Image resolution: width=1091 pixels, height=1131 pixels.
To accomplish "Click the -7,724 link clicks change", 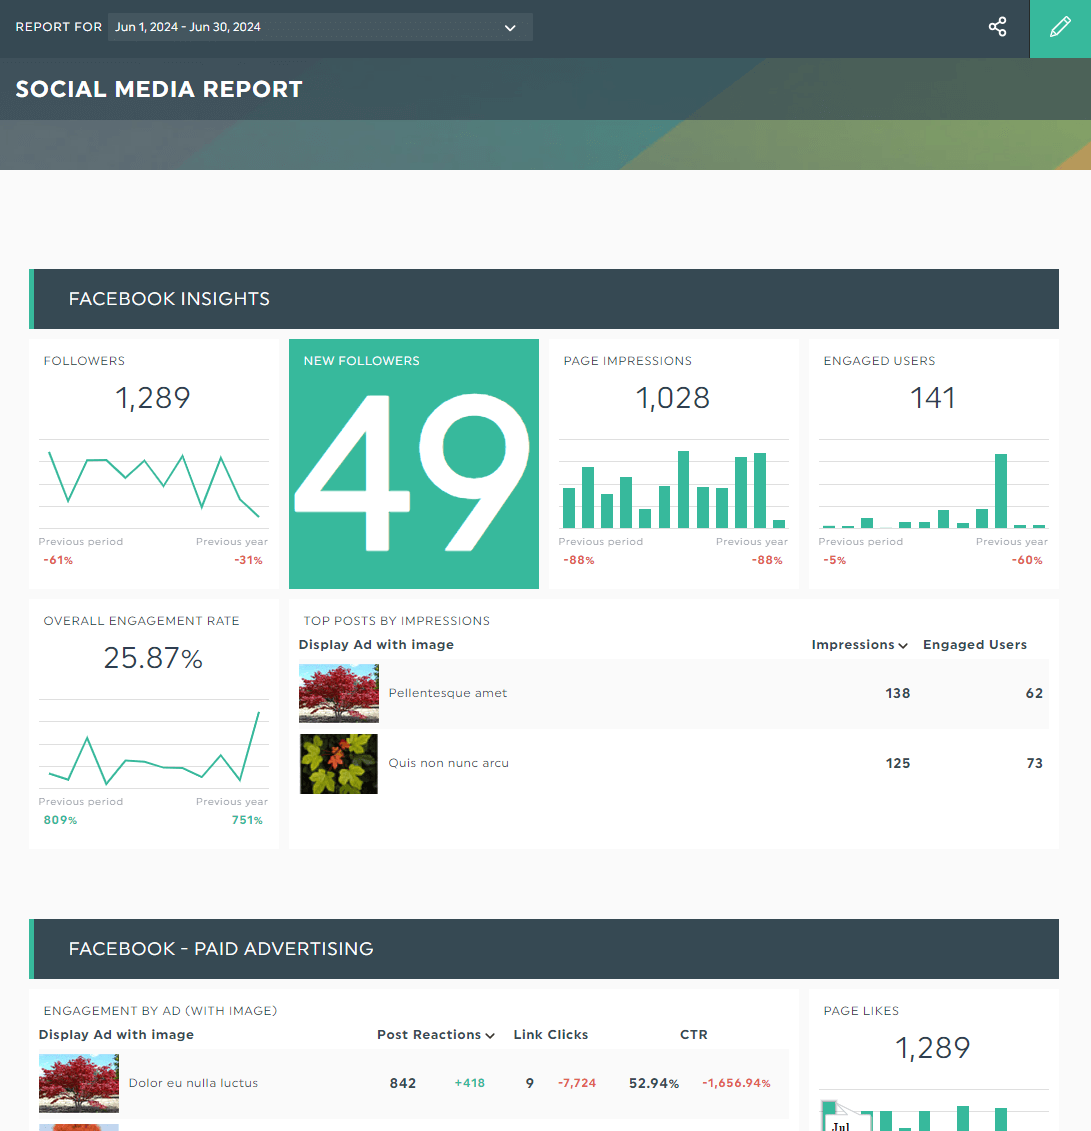I will [577, 1083].
